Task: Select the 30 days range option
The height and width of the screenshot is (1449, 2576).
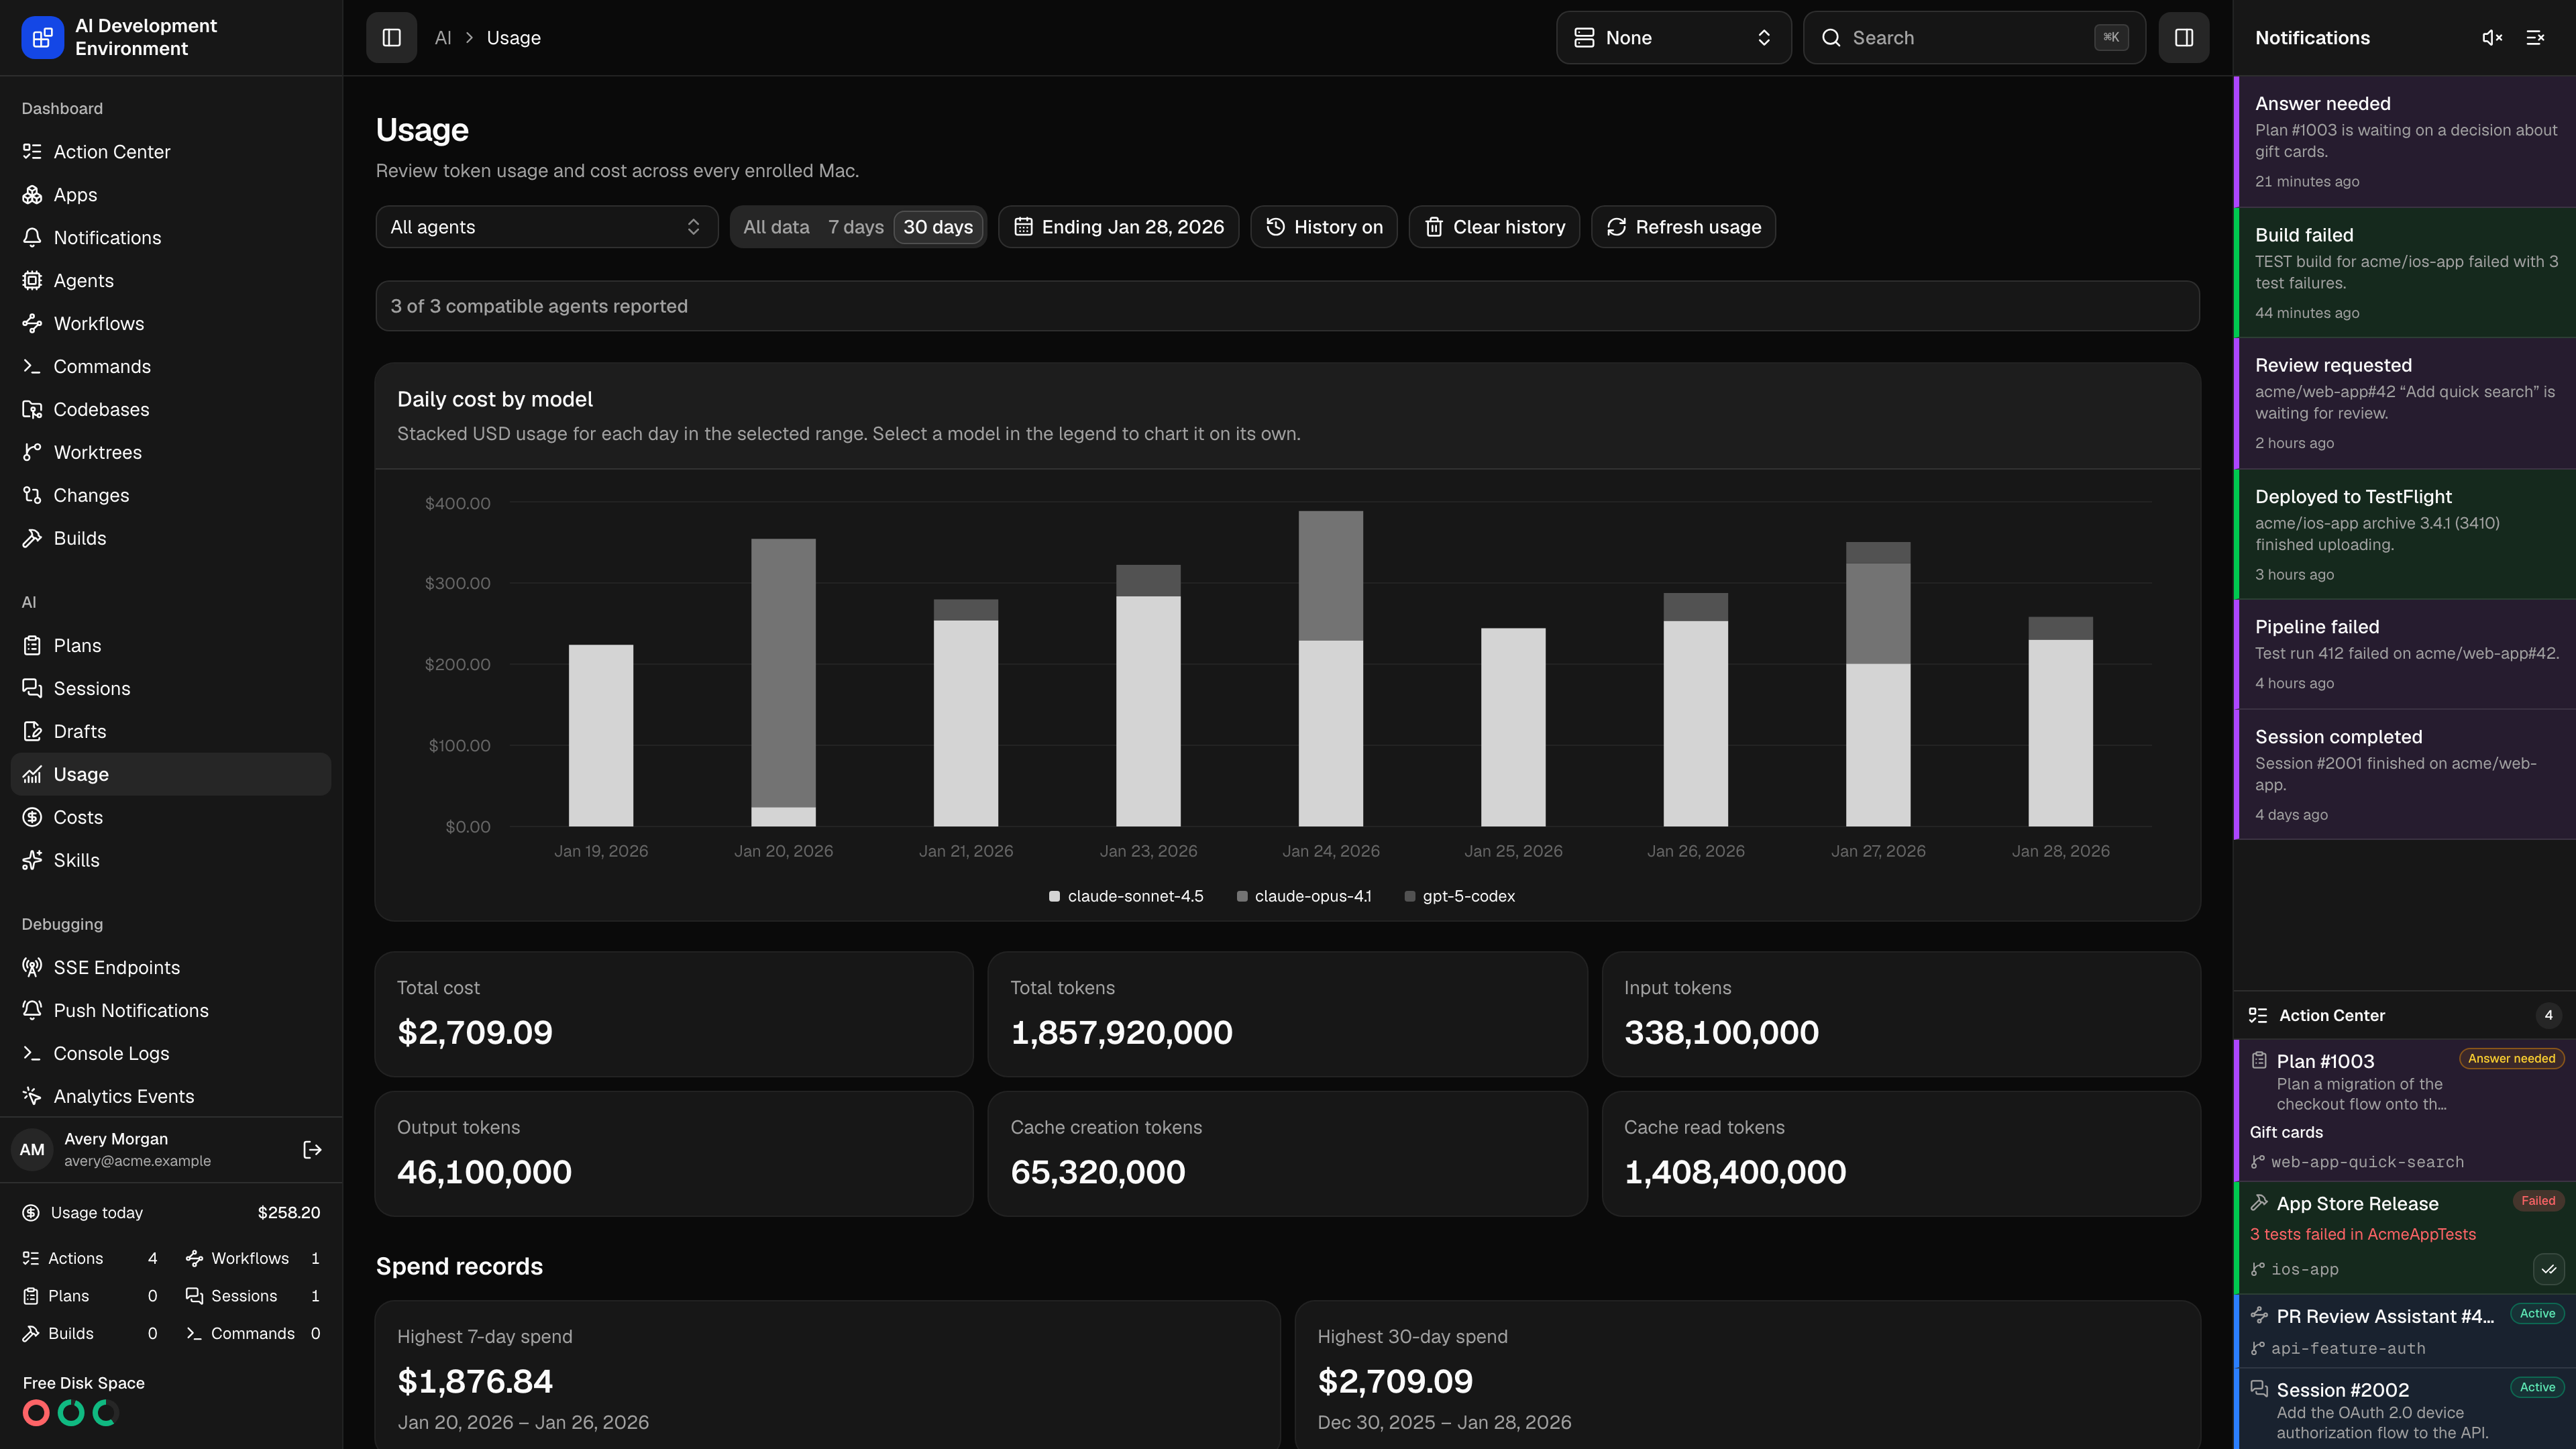Action: [x=938, y=227]
